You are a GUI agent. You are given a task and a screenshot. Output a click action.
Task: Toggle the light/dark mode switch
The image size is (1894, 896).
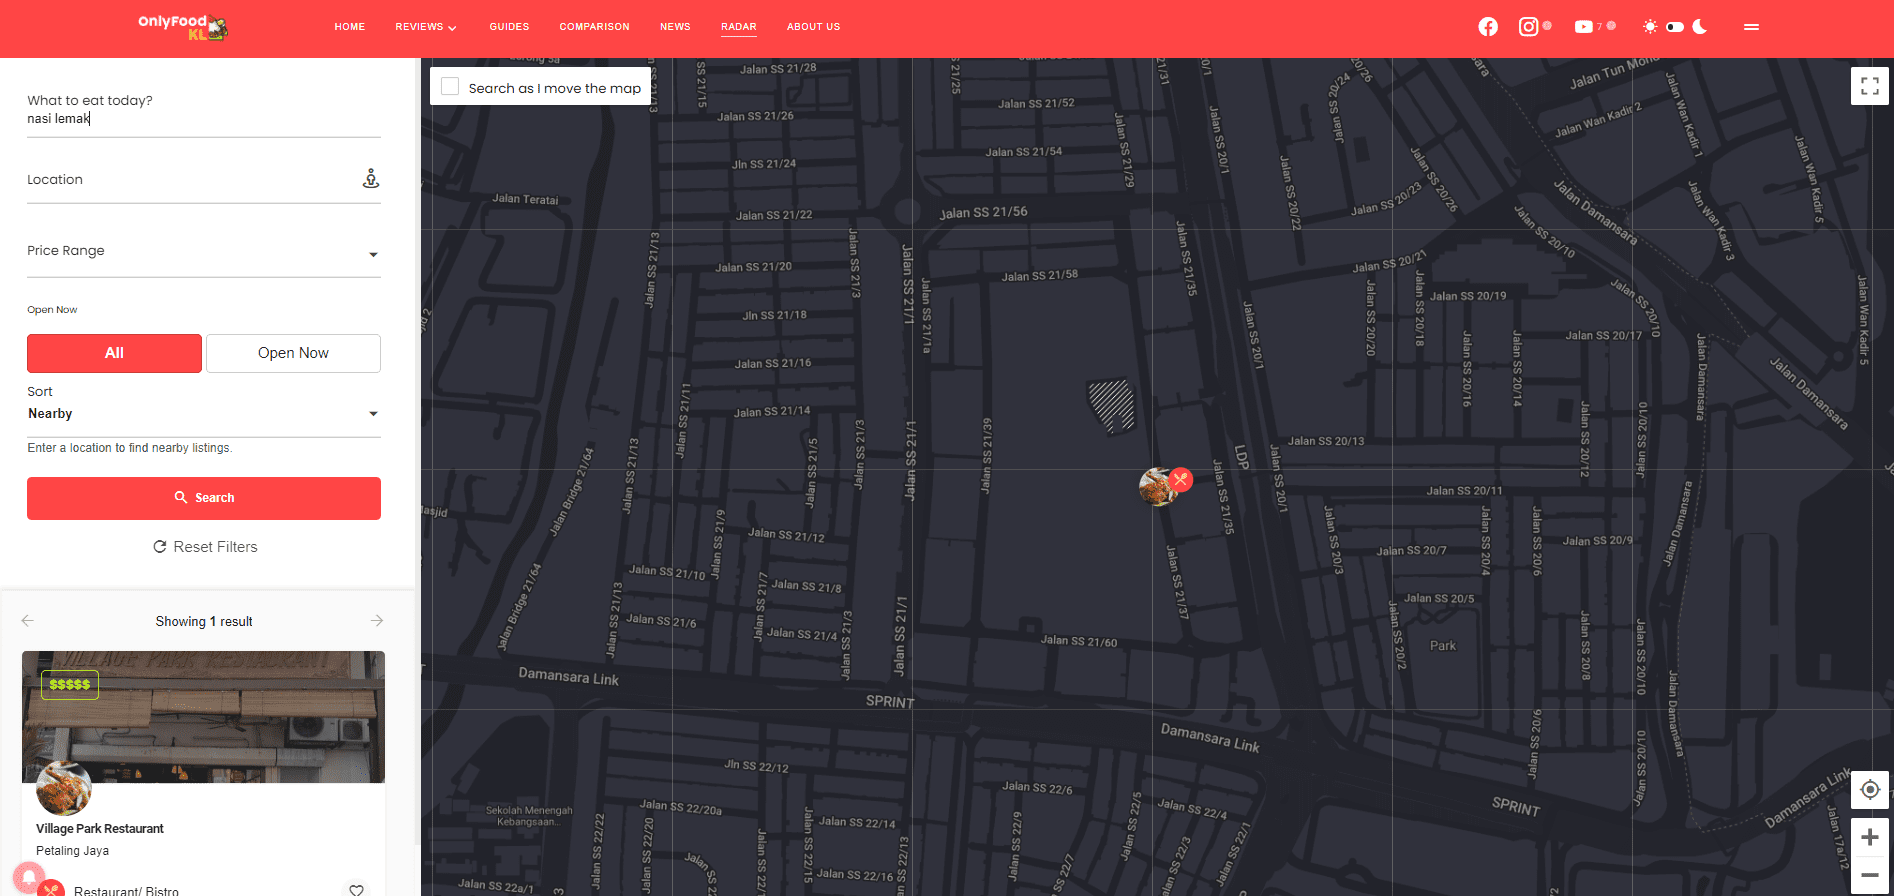[1675, 27]
